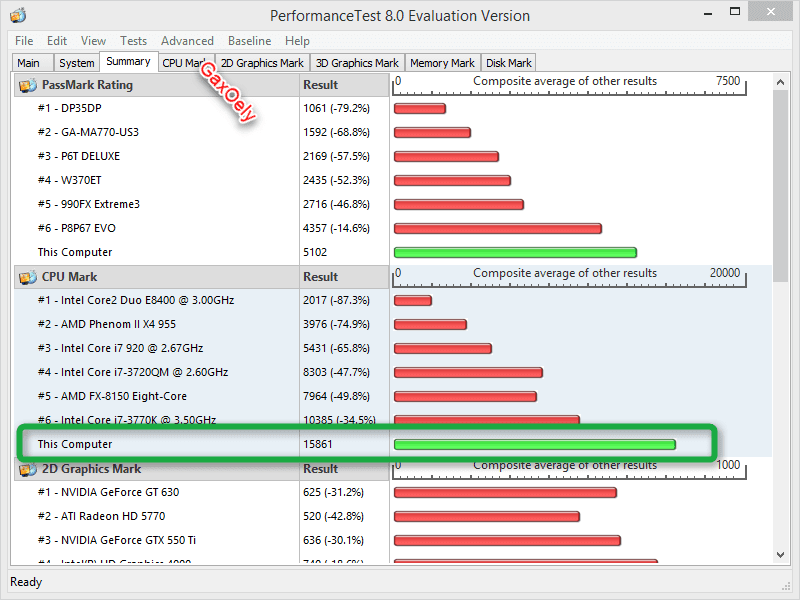Click the Result column header in CPU Mark

click(344, 277)
